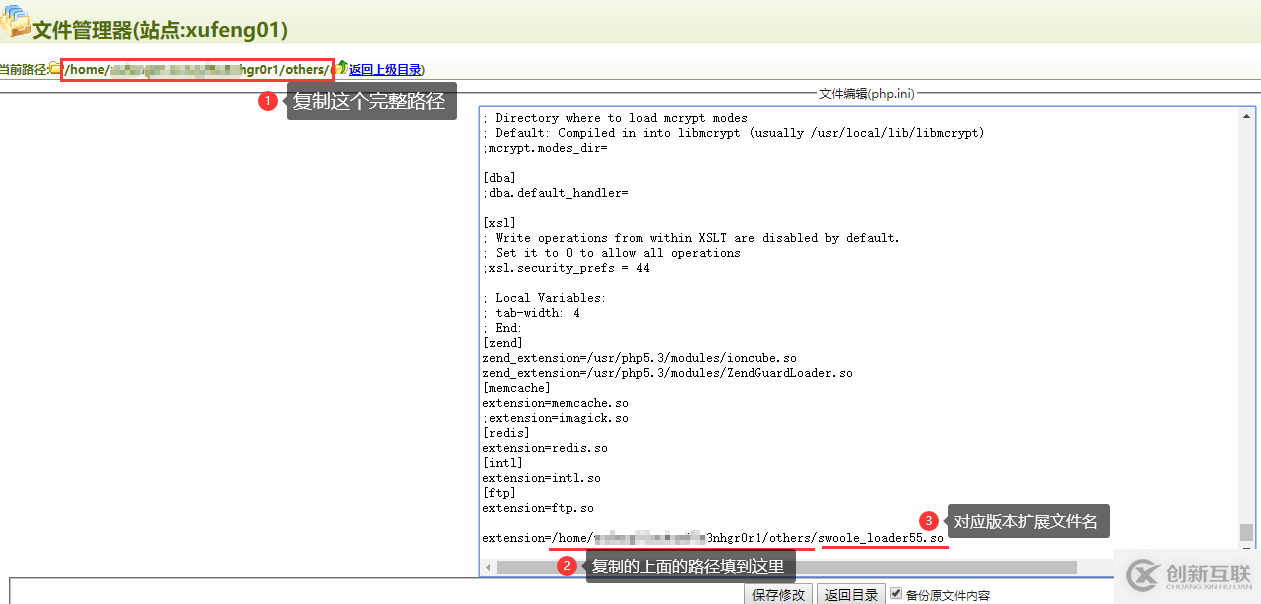Click the [intl] section header line
Viewport: 1261px width, 604px height.
(x=502, y=463)
